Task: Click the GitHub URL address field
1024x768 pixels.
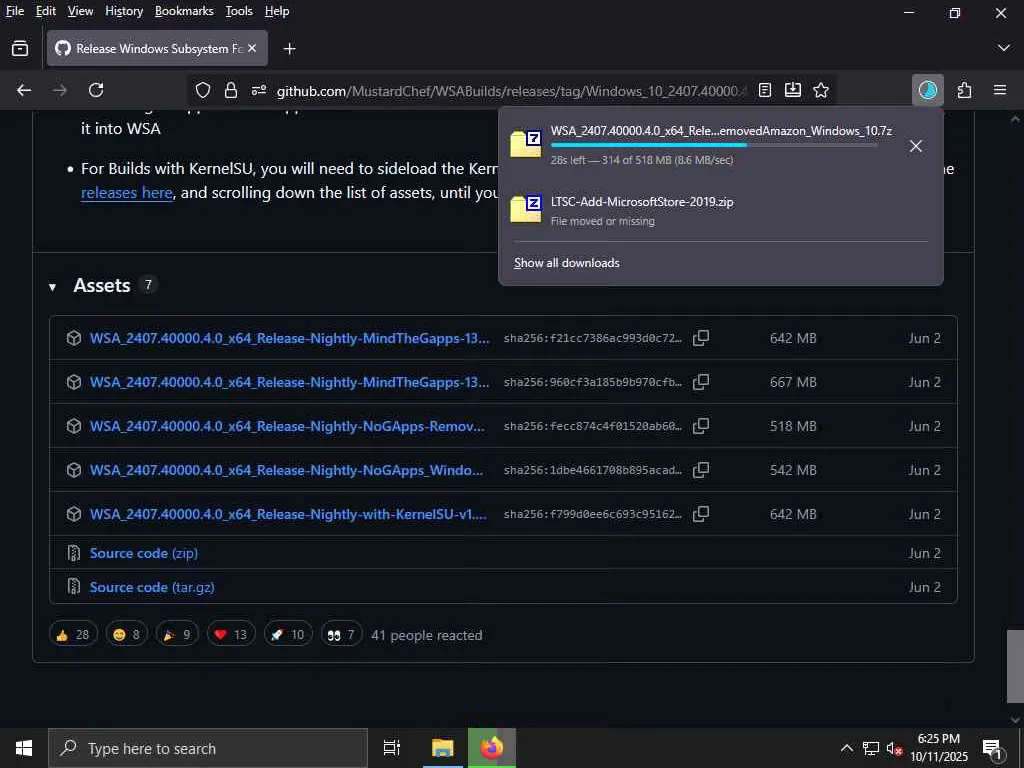Action: 511,91
